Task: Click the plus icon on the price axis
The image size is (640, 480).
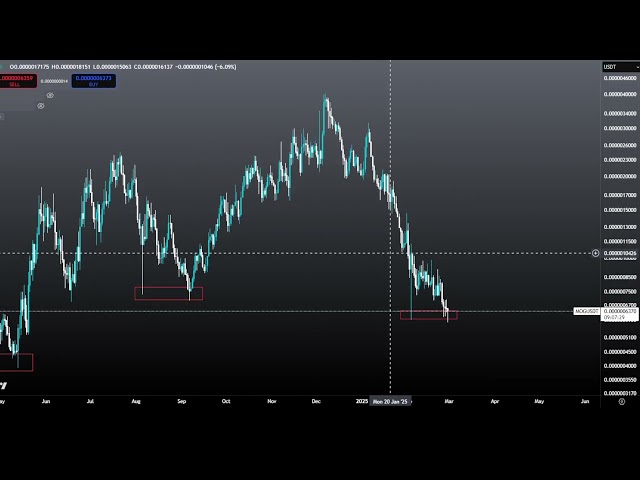Action: tap(596, 253)
